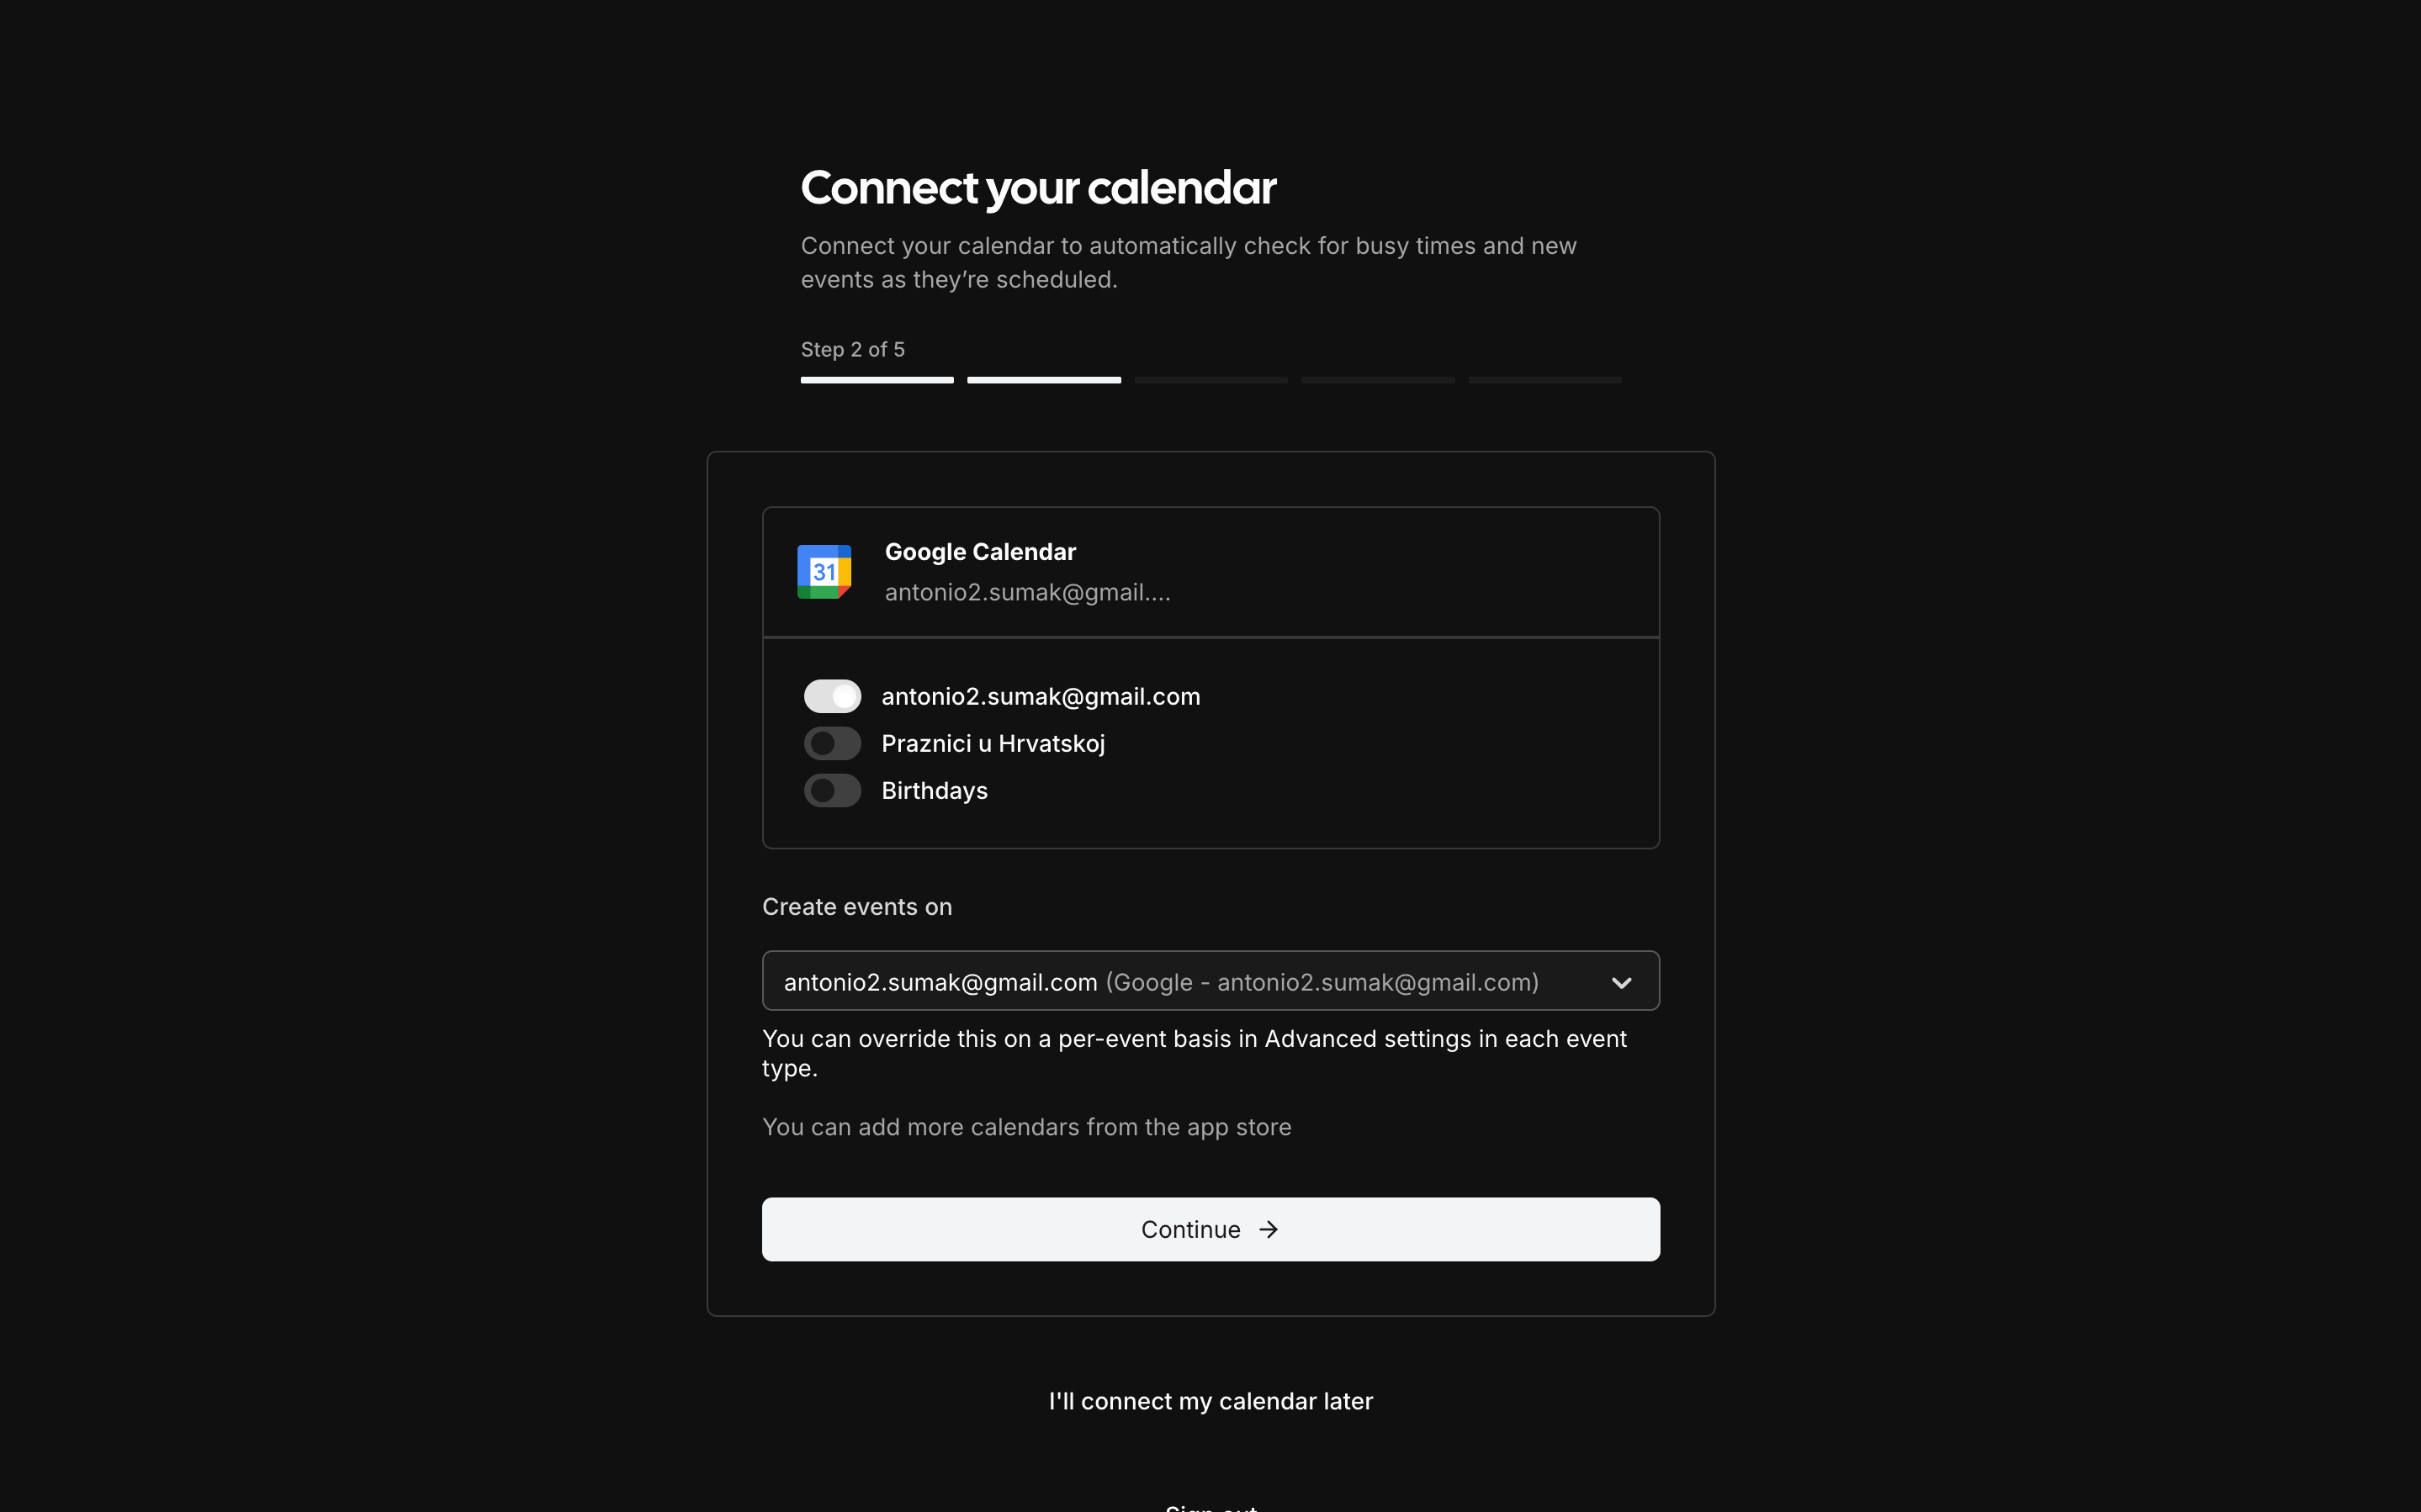
Task: Click add more calendars from app store text
Action: pyautogui.click(x=1026, y=1127)
